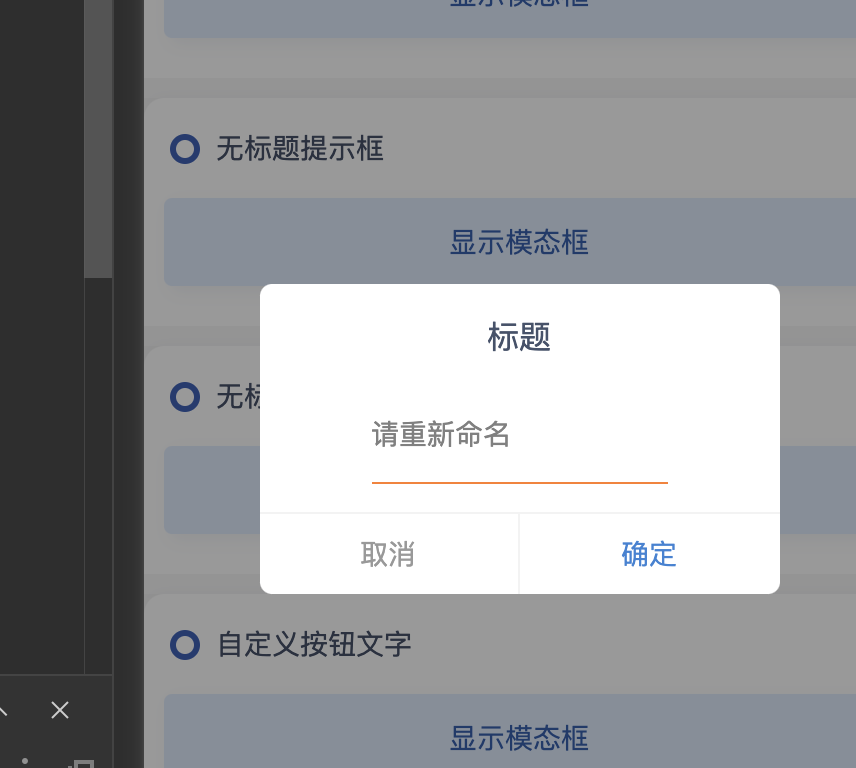Click the 取消 button in the dialog
The height and width of the screenshot is (768, 856).
[x=389, y=553]
